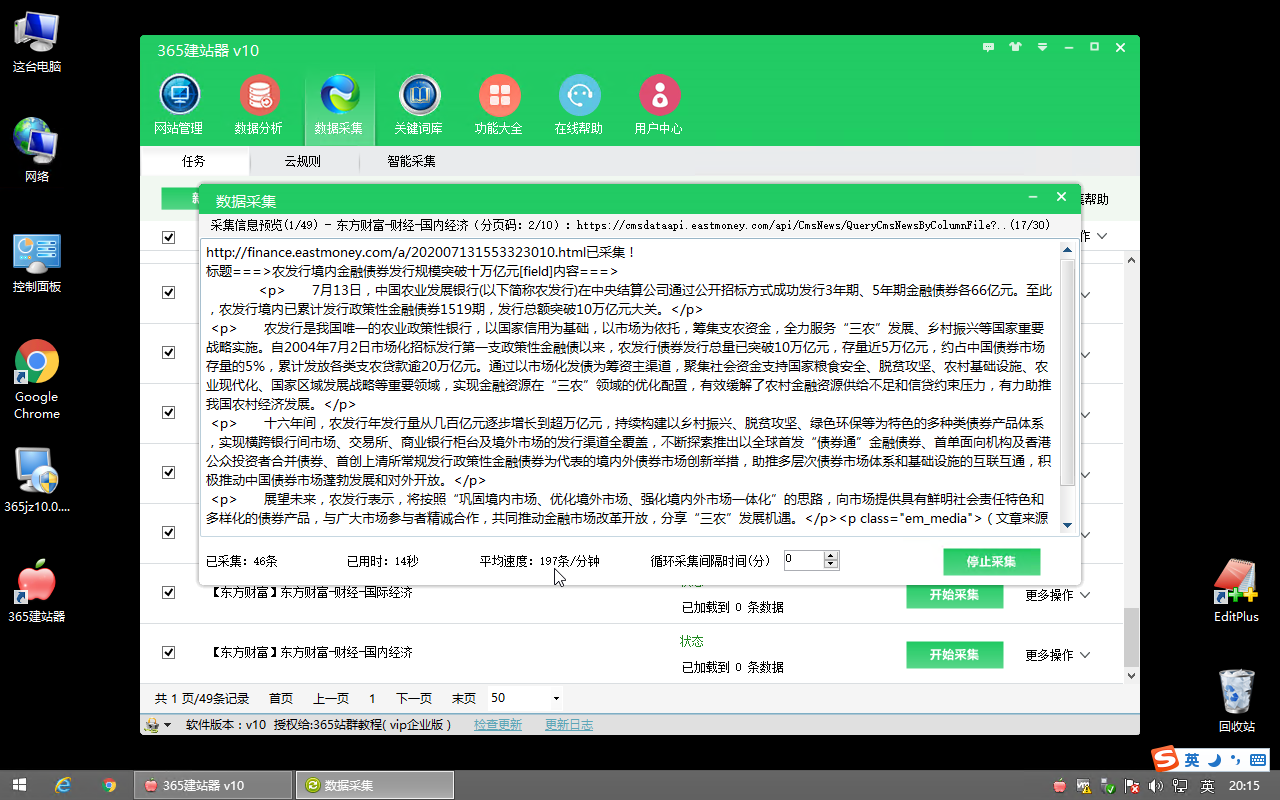Click the 英 language indicator in the system tray
The image size is (1280, 800).
1207,786
